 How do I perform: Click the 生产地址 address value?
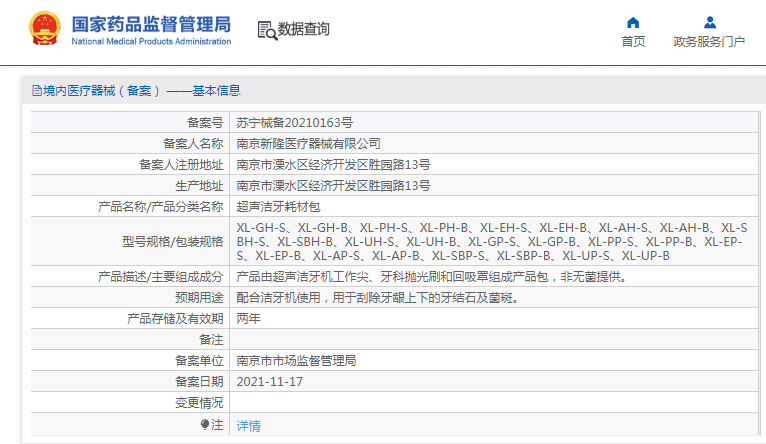point(333,185)
